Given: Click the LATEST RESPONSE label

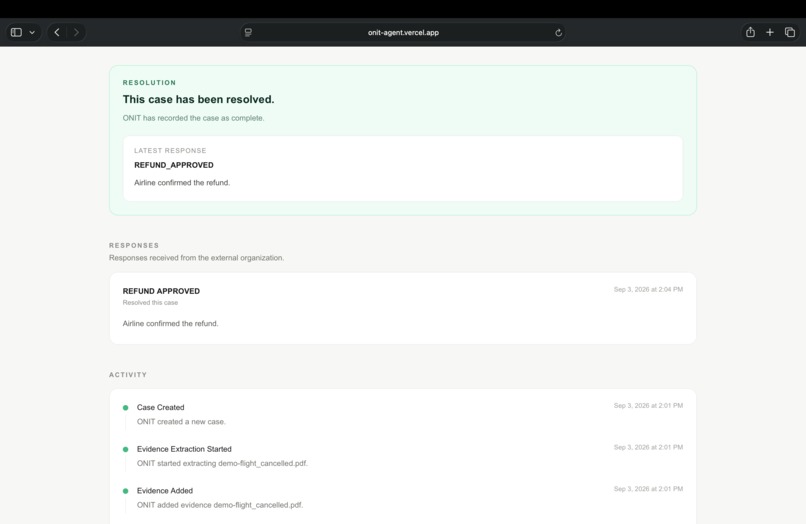Looking at the screenshot, I should coord(170,151).
